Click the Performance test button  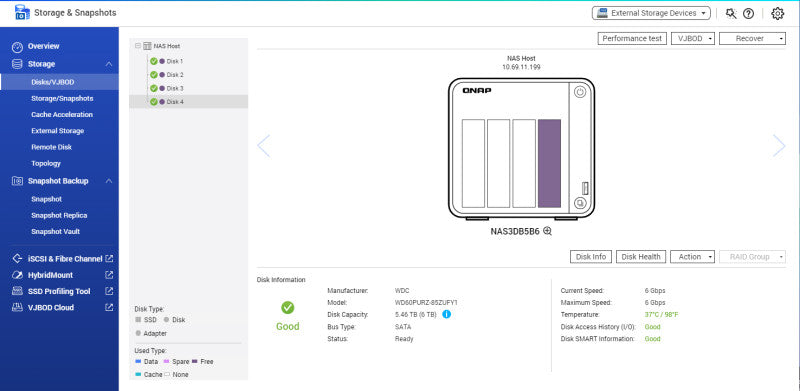point(632,39)
